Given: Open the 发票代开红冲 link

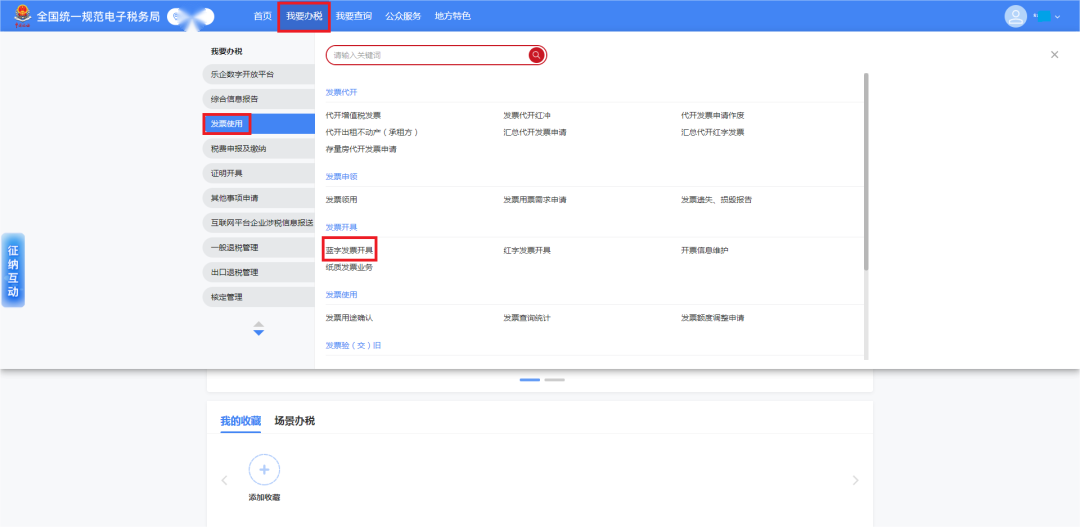Looking at the screenshot, I should [527, 116].
